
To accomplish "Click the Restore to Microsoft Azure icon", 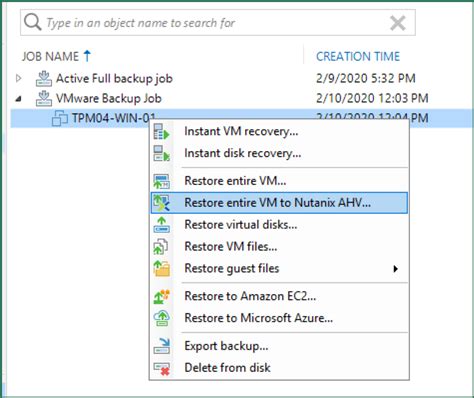I will (x=161, y=318).
